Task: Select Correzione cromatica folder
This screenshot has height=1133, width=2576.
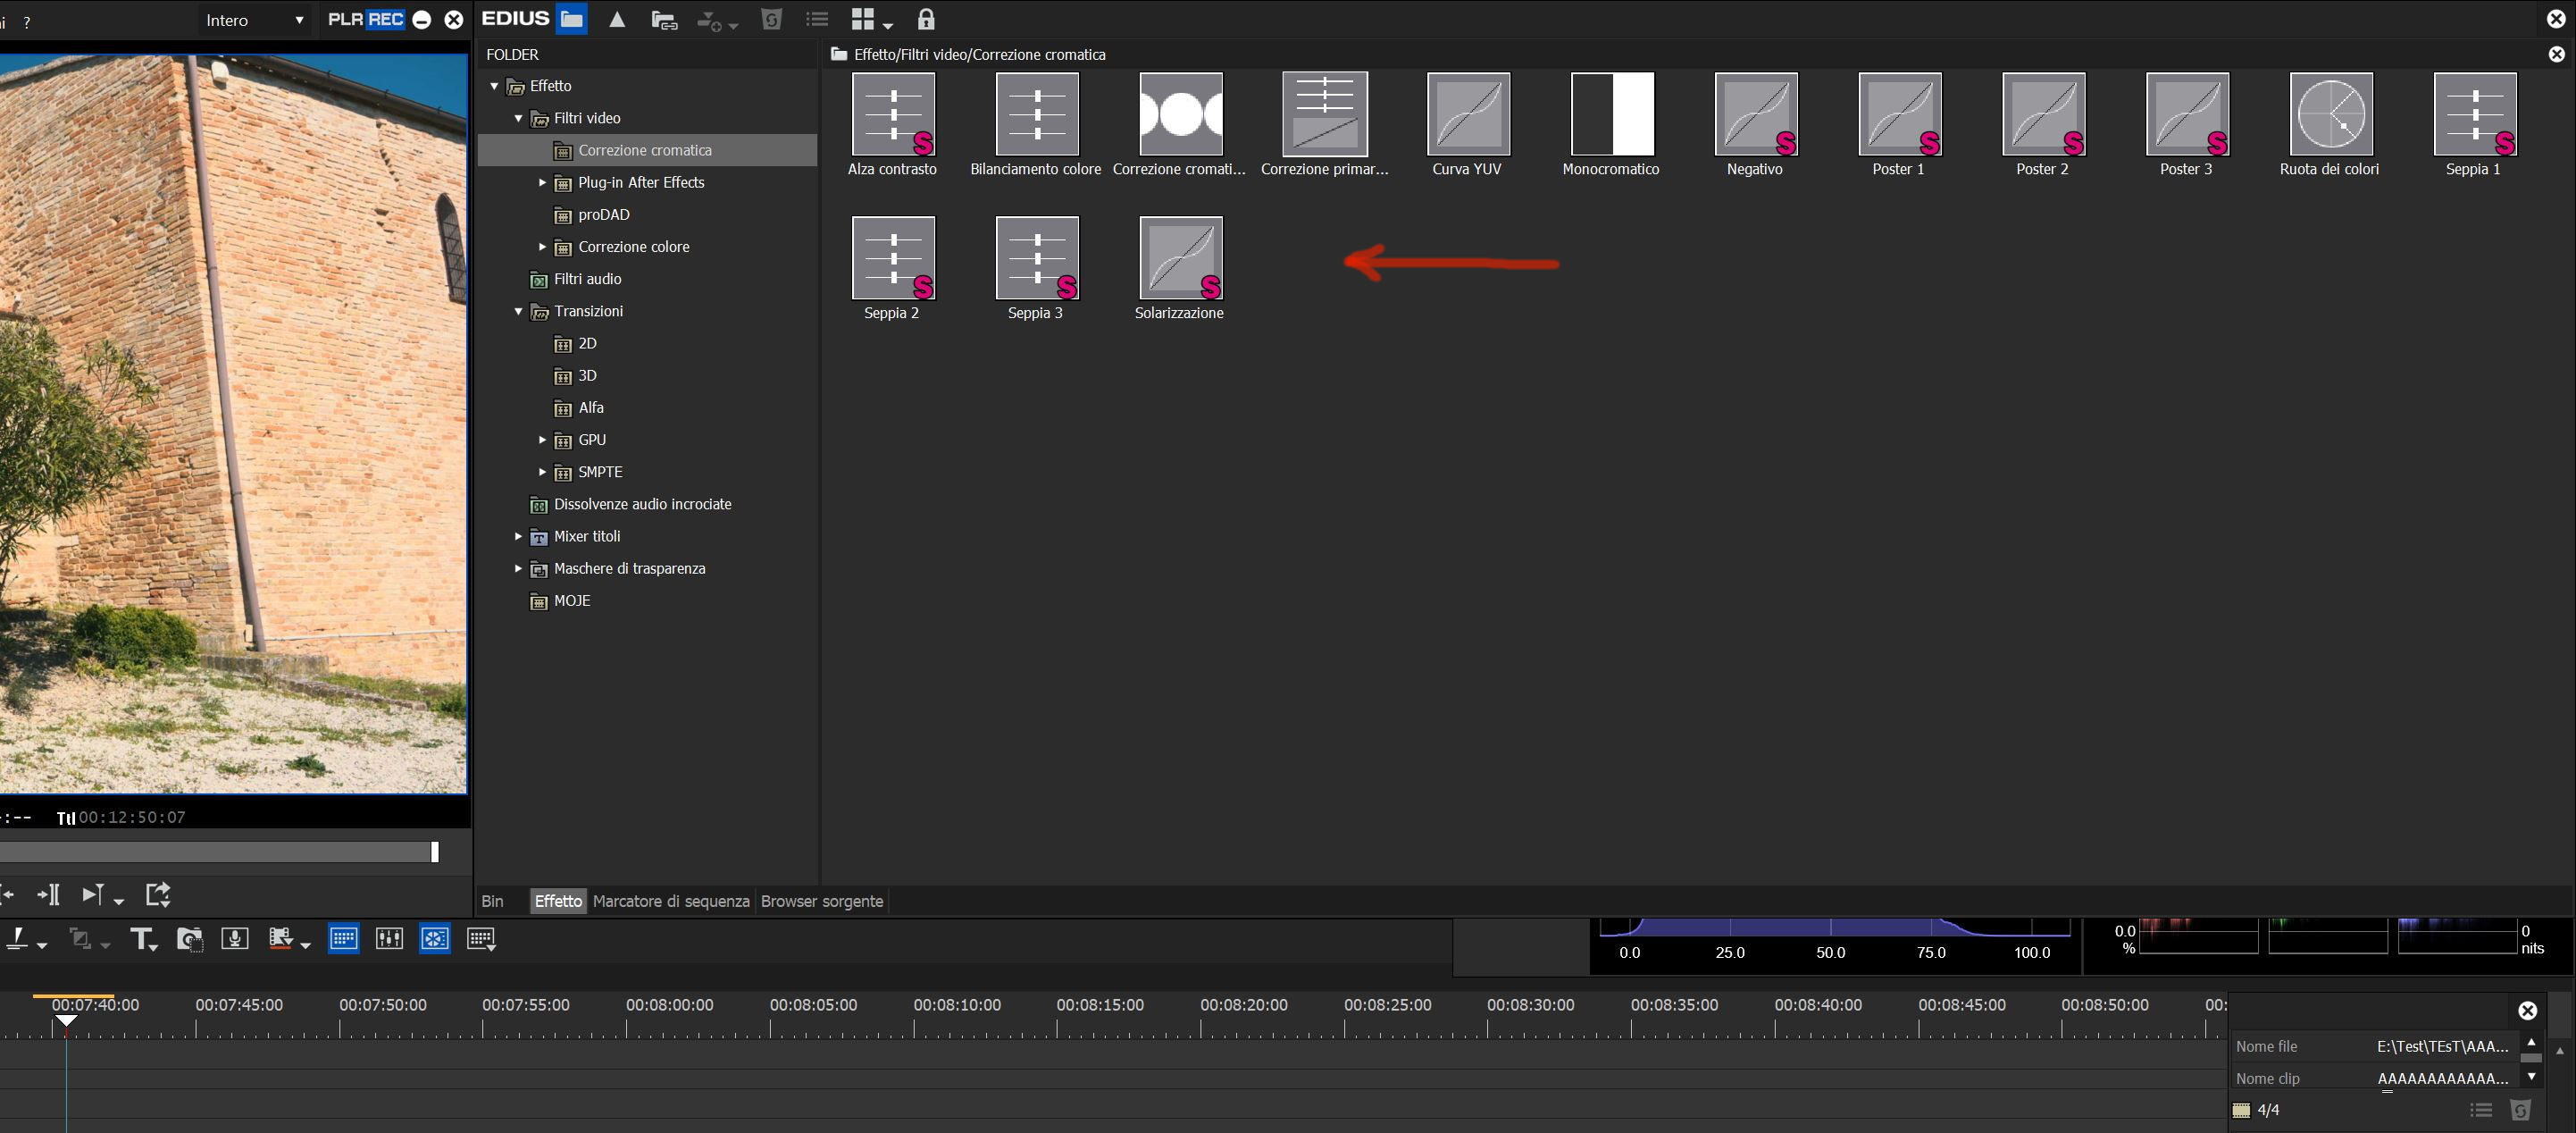Action: point(647,150)
